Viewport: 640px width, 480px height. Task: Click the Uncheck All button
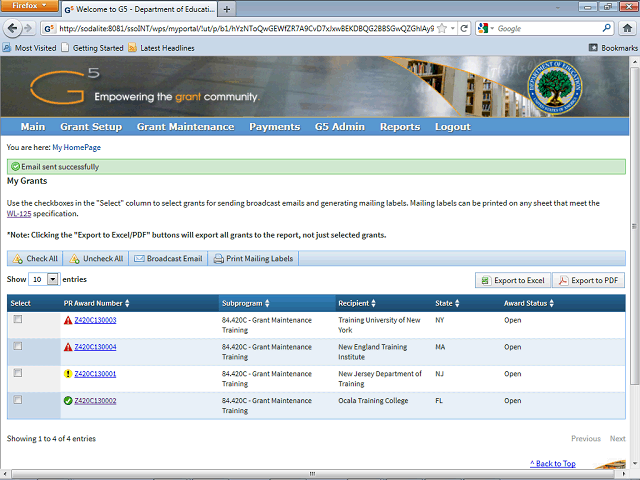pyautogui.click(x=96, y=258)
